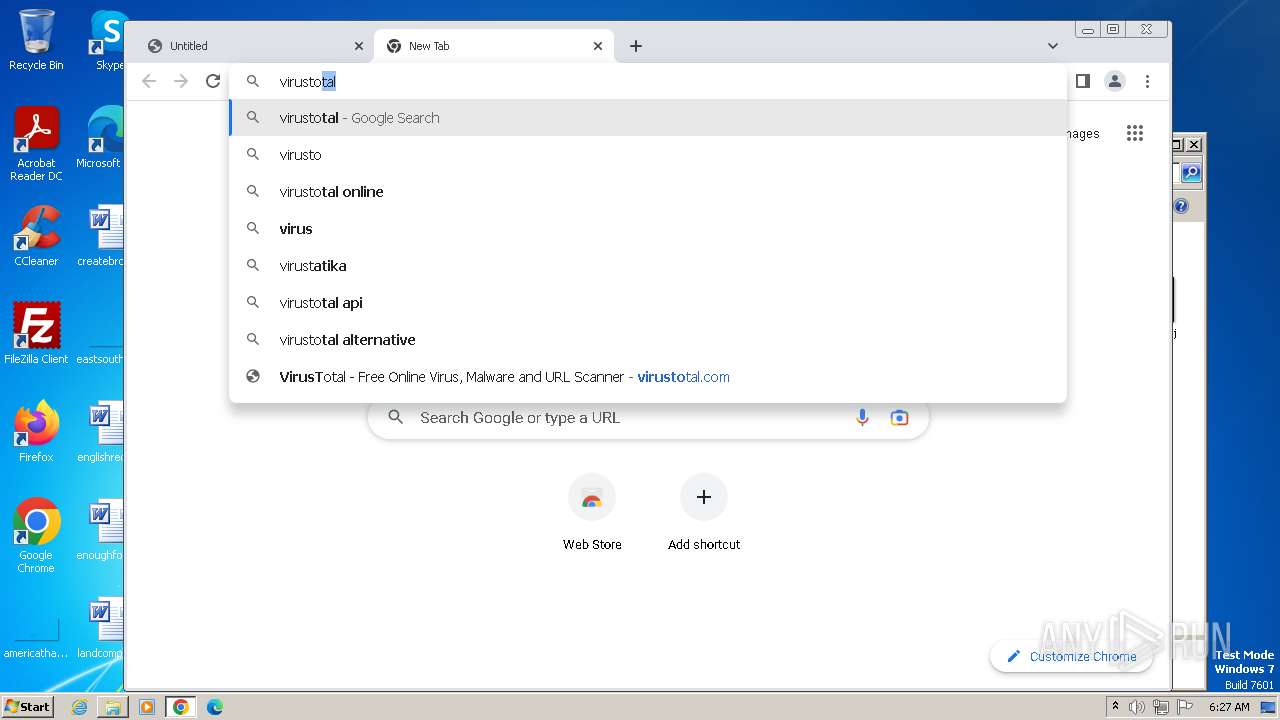Open Acrobat Reader DC desktop icon
1280x720 pixels.
pyautogui.click(x=36, y=144)
